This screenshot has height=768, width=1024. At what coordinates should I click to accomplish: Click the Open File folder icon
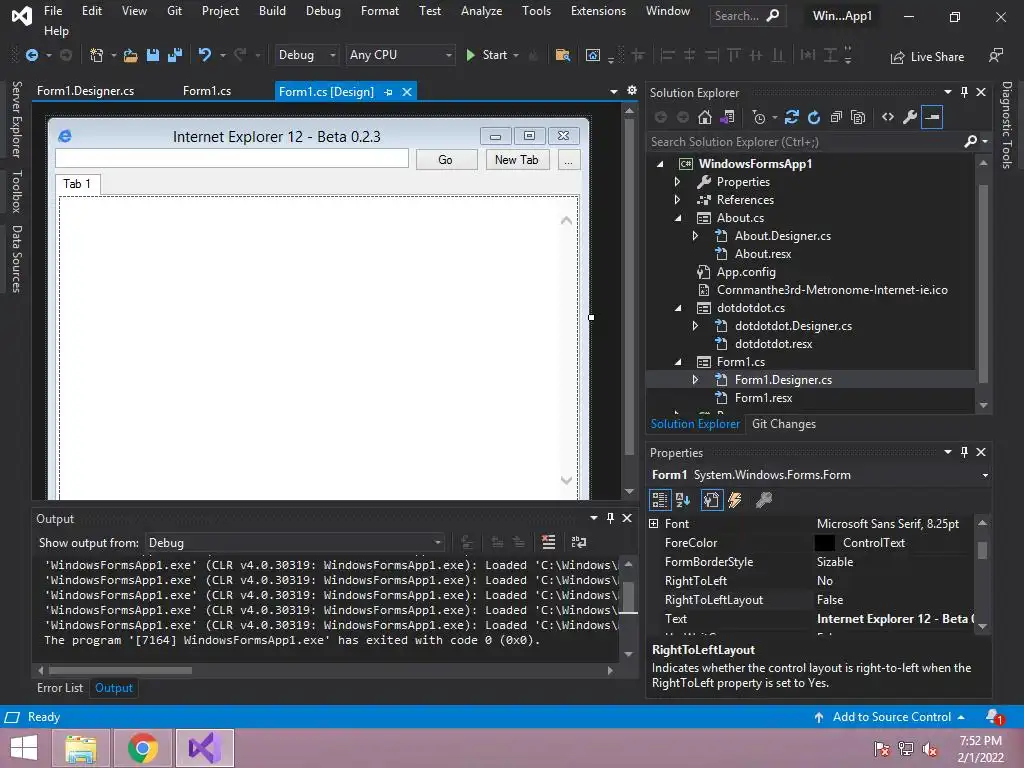pos(131,56)
